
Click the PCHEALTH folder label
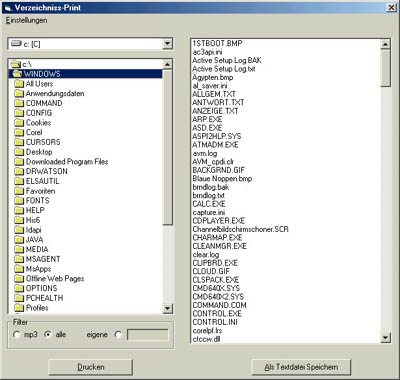coord(44,298)
